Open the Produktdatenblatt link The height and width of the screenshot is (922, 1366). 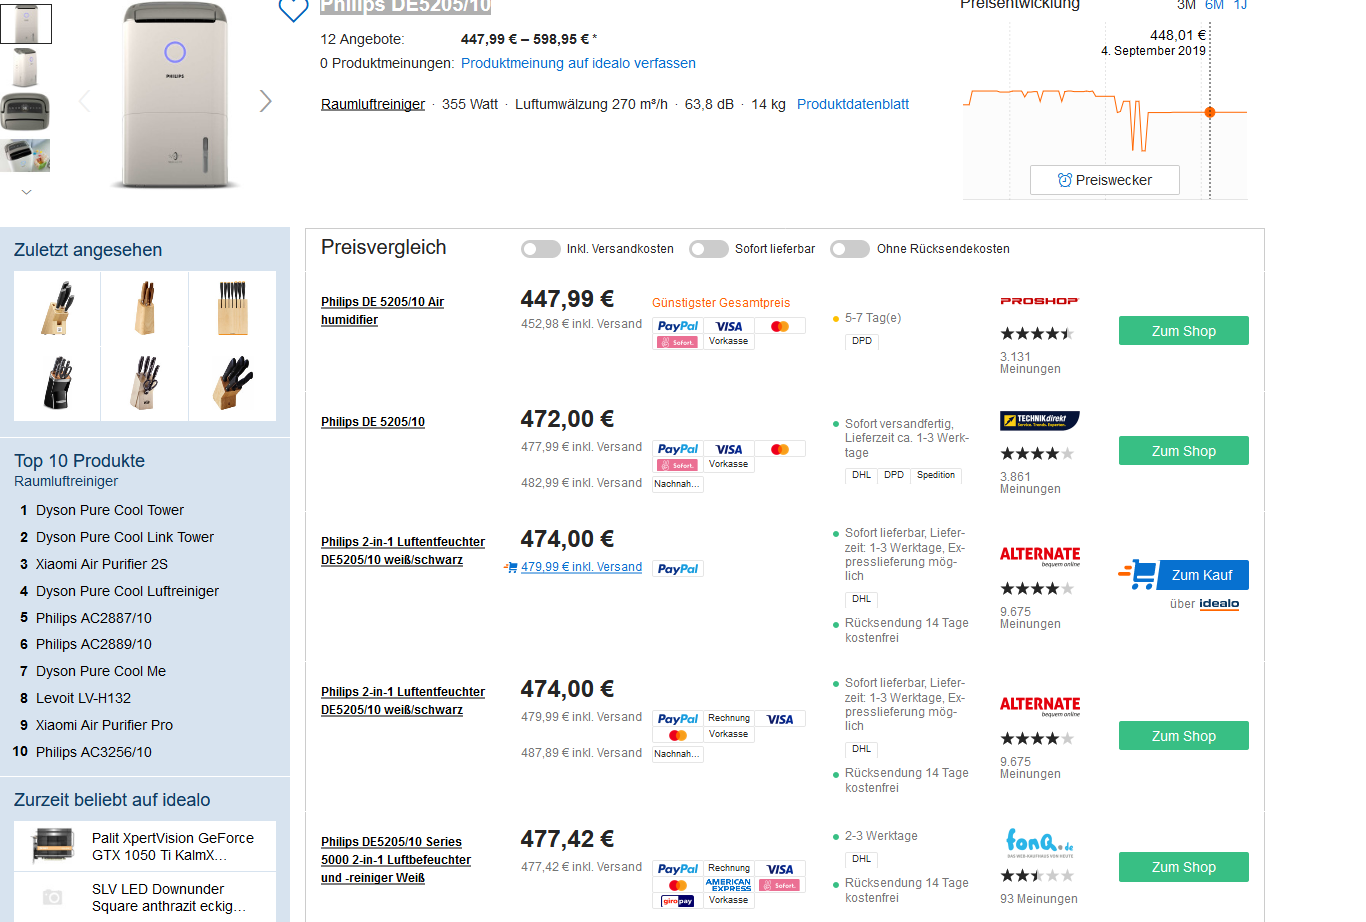852,104
